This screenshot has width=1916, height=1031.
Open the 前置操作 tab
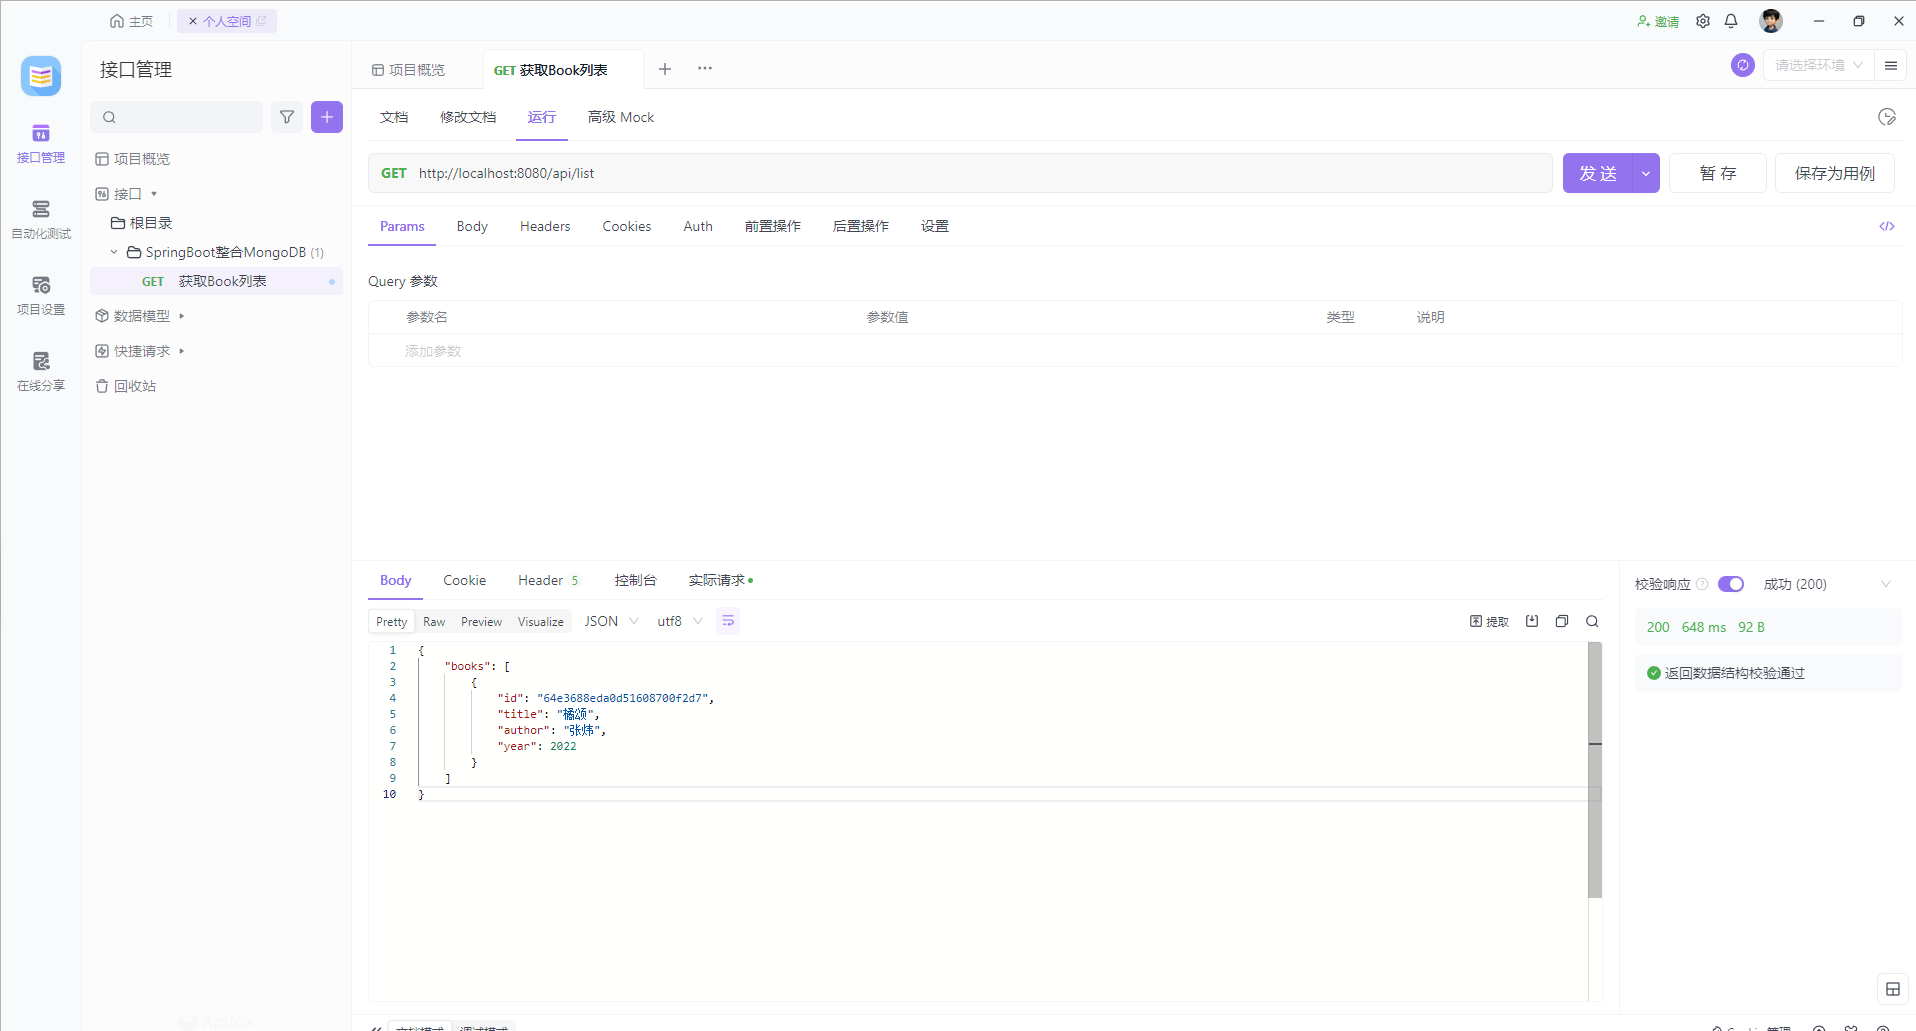click(773, 226)
